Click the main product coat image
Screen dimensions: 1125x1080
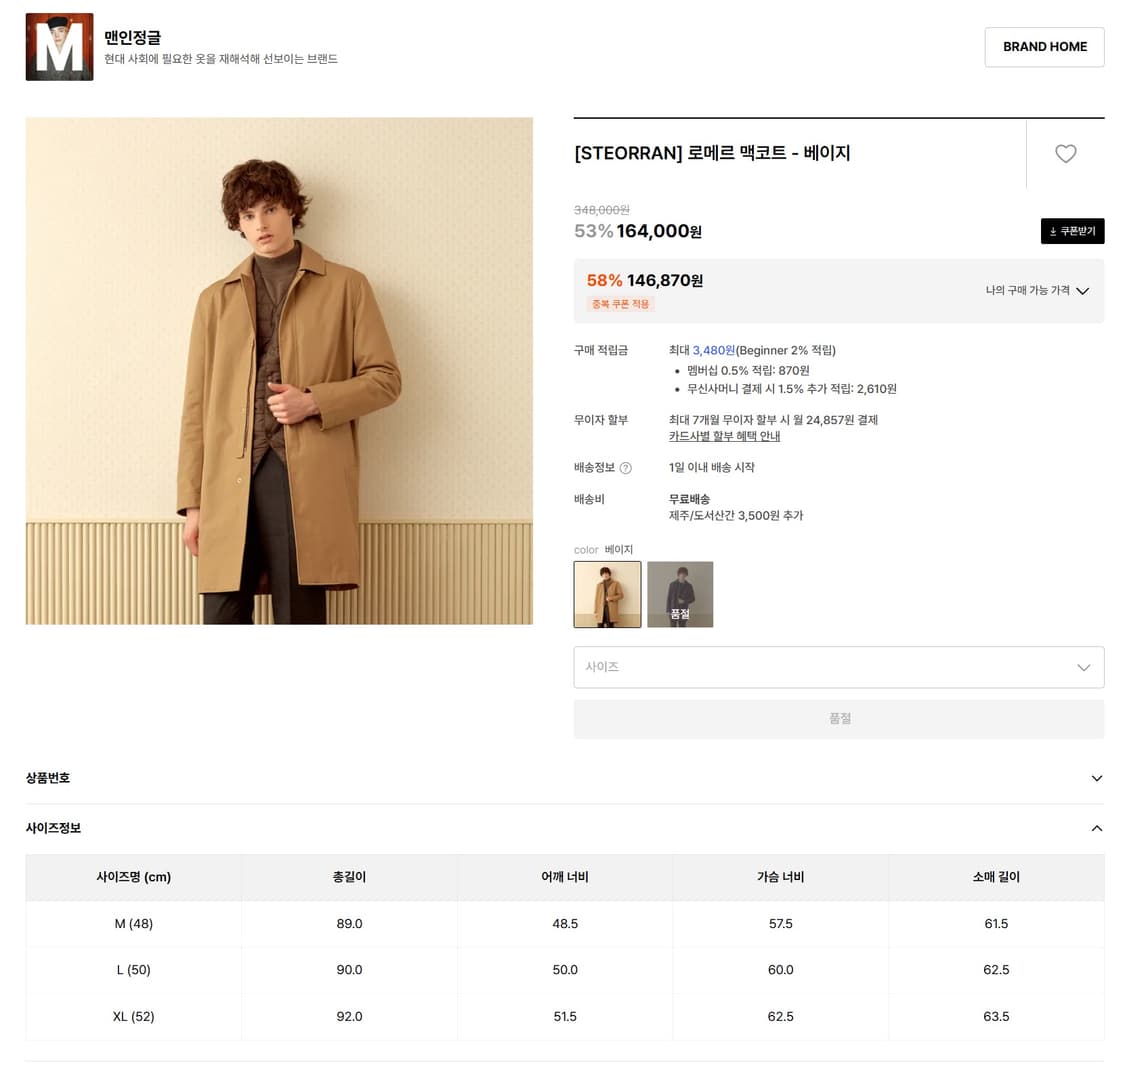[279, 371]
